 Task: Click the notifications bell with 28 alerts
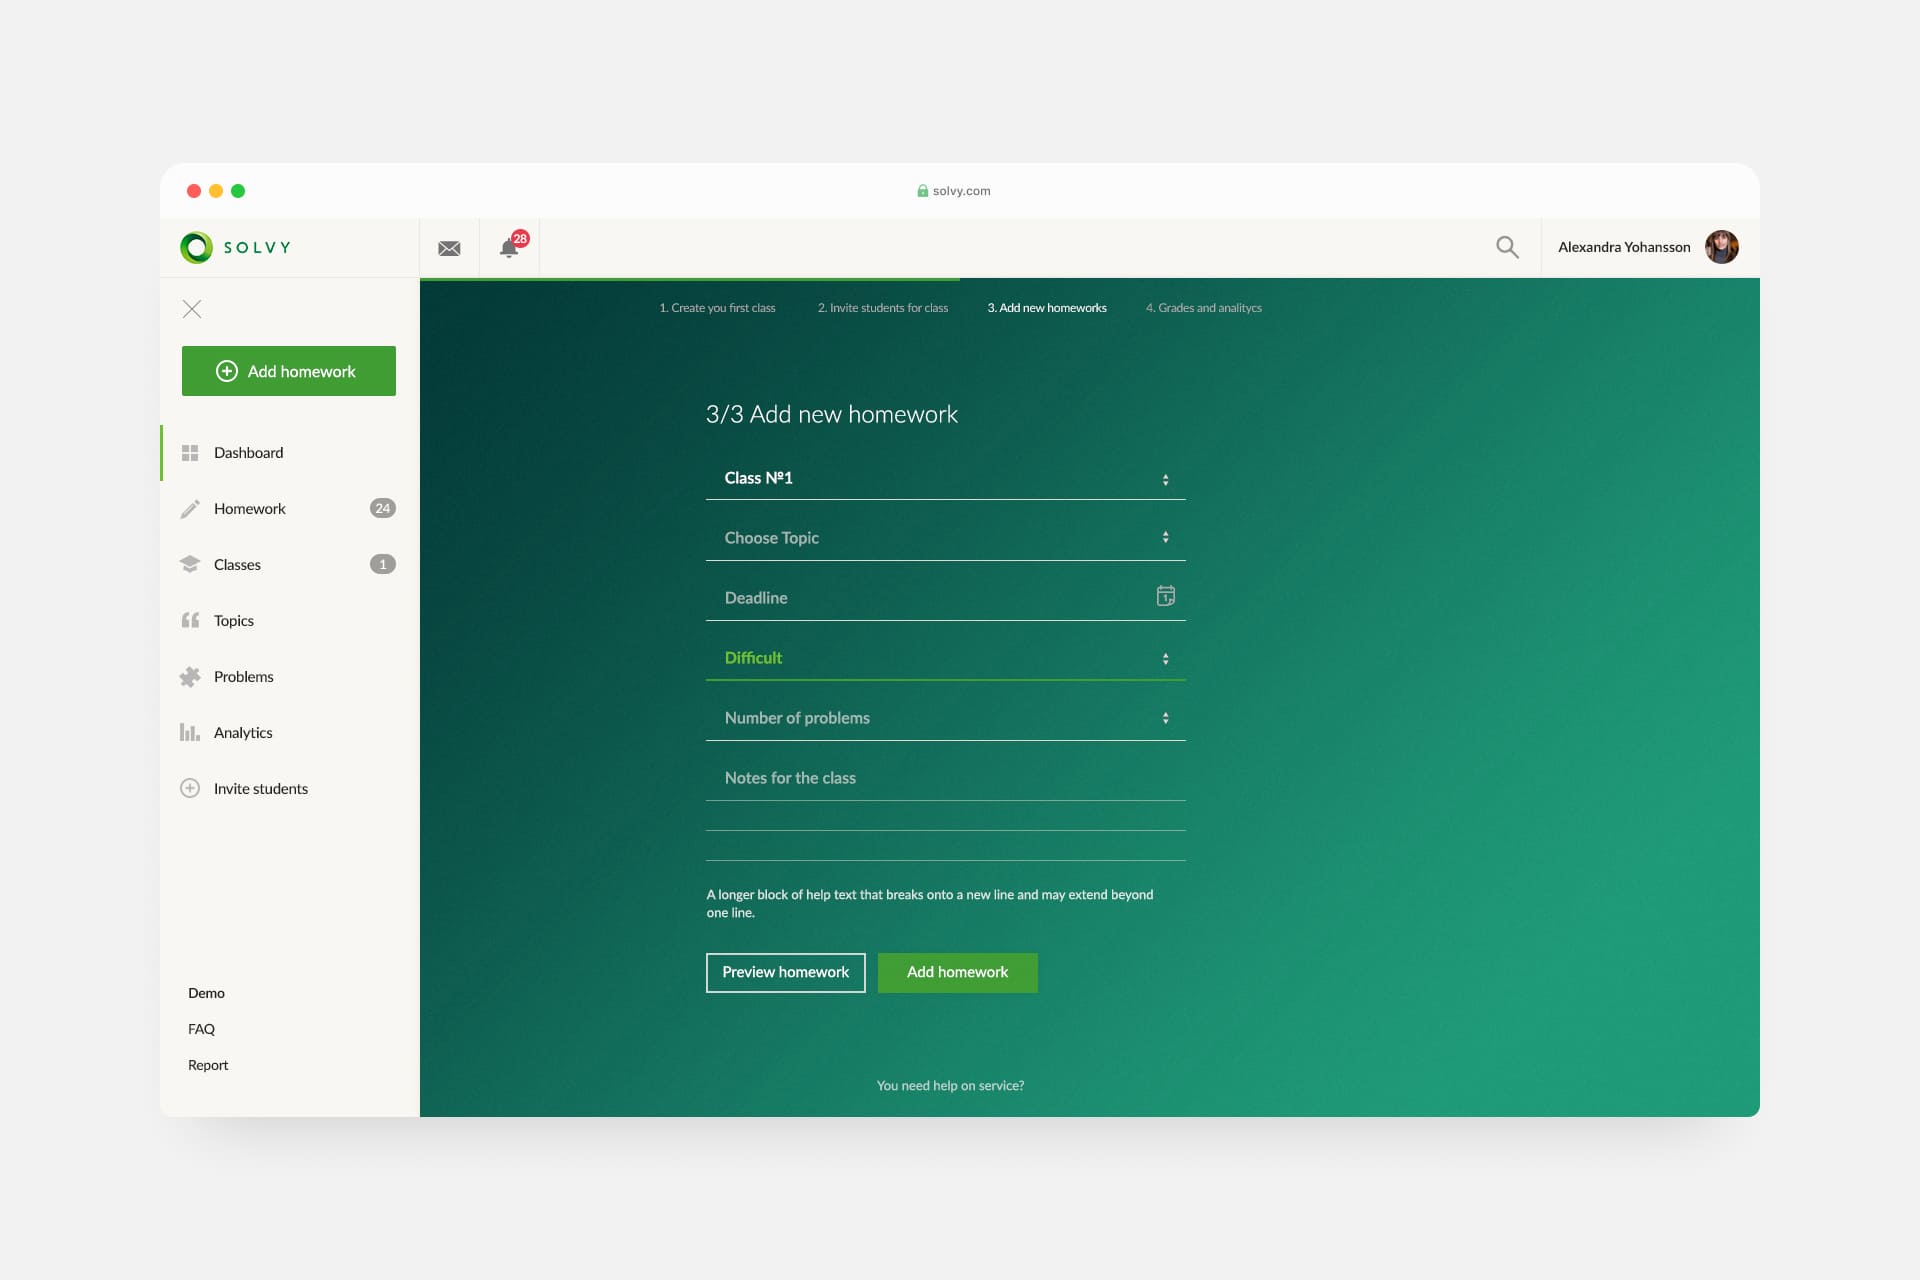click(510, 249)
